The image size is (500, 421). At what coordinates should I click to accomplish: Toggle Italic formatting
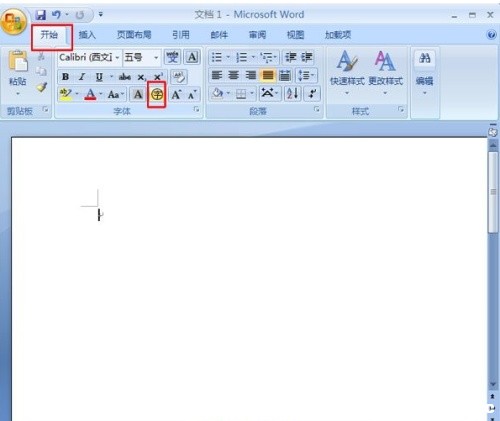pos(82,77)
